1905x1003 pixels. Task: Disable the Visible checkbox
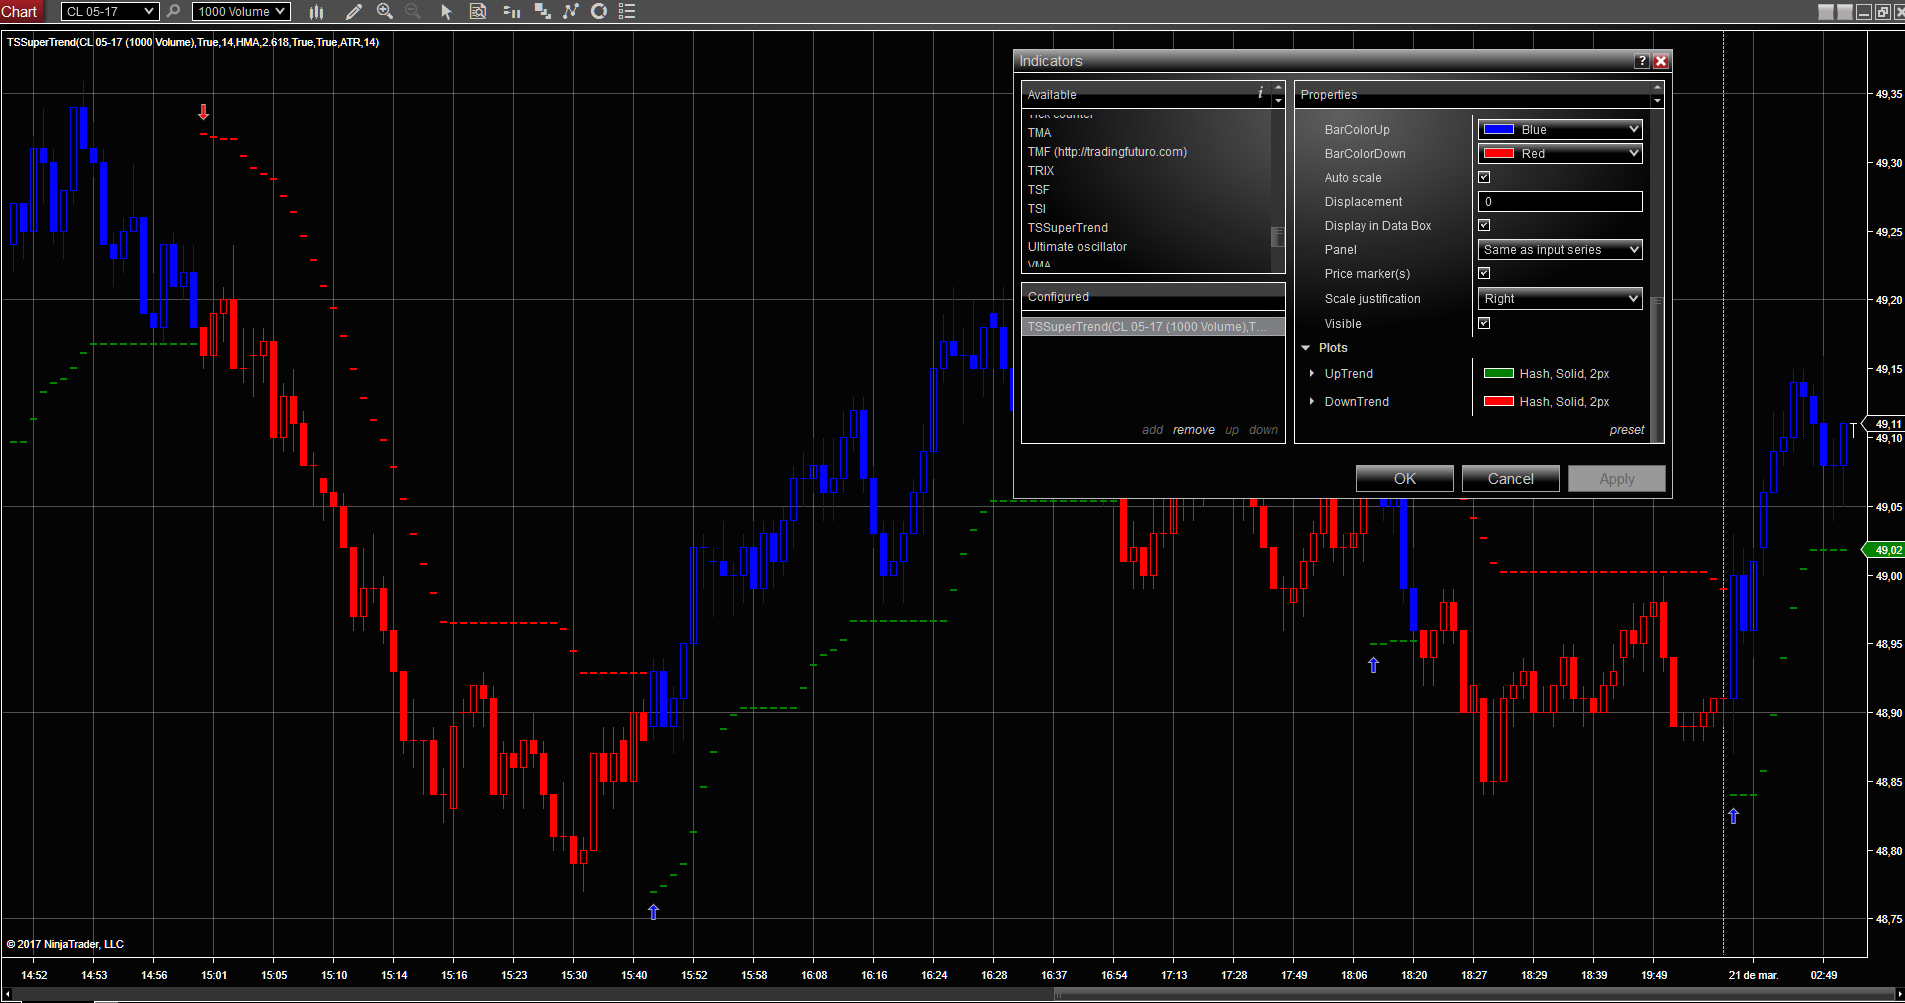(x=1484, y=323)
